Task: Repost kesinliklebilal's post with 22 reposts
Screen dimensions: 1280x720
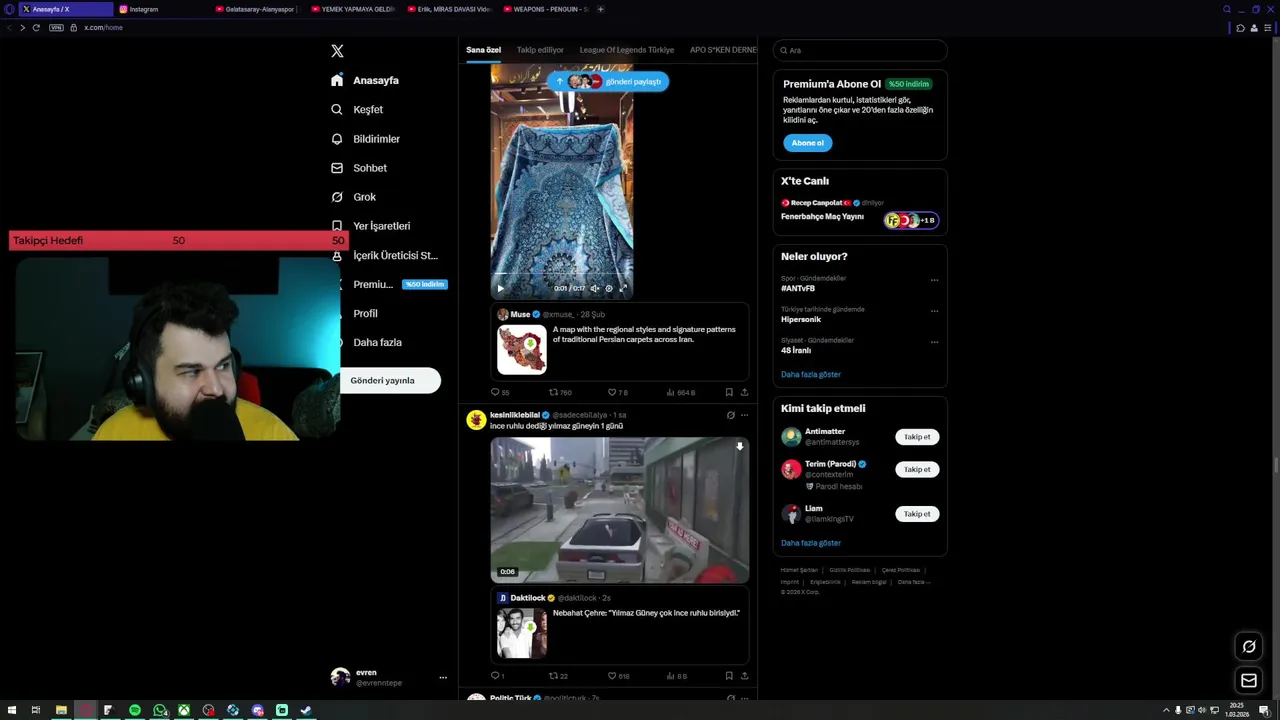Action: point(558,676)
